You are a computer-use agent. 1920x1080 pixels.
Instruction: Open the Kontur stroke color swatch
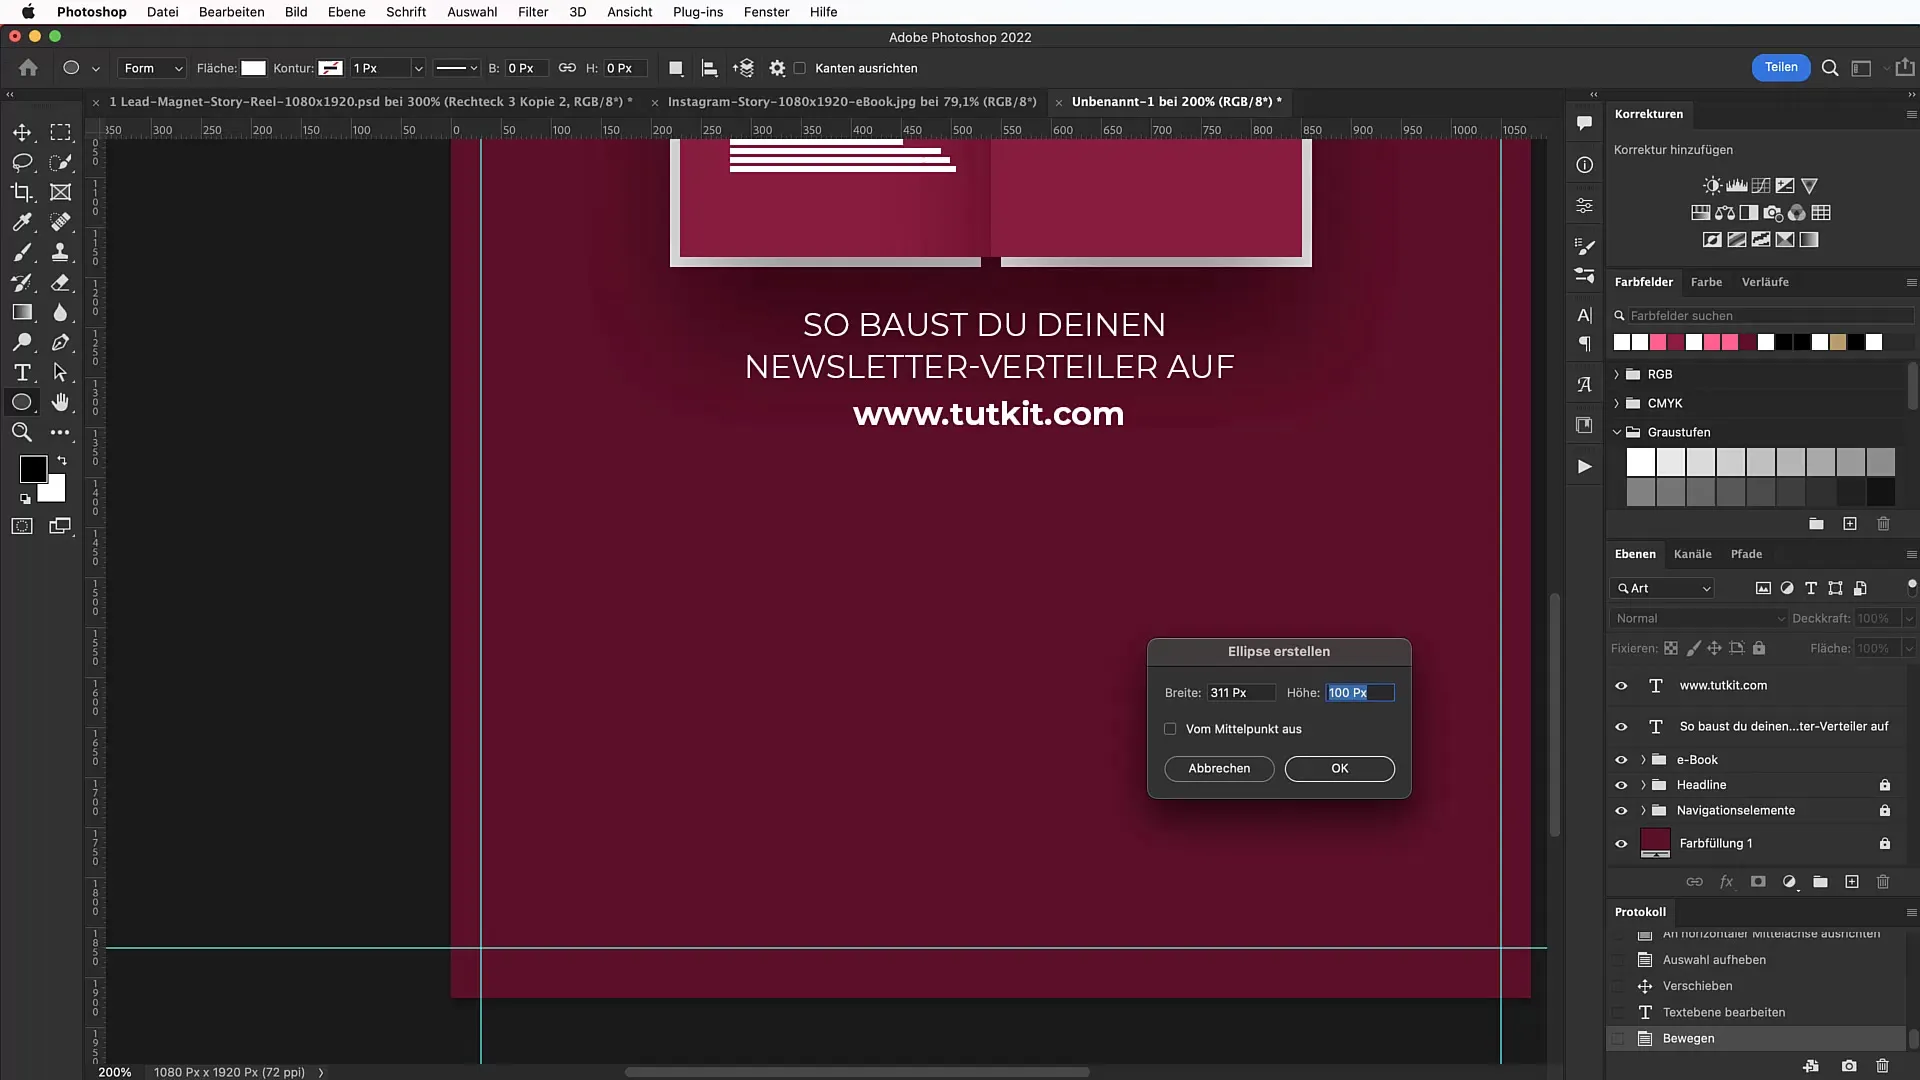[x=331, y=68]
